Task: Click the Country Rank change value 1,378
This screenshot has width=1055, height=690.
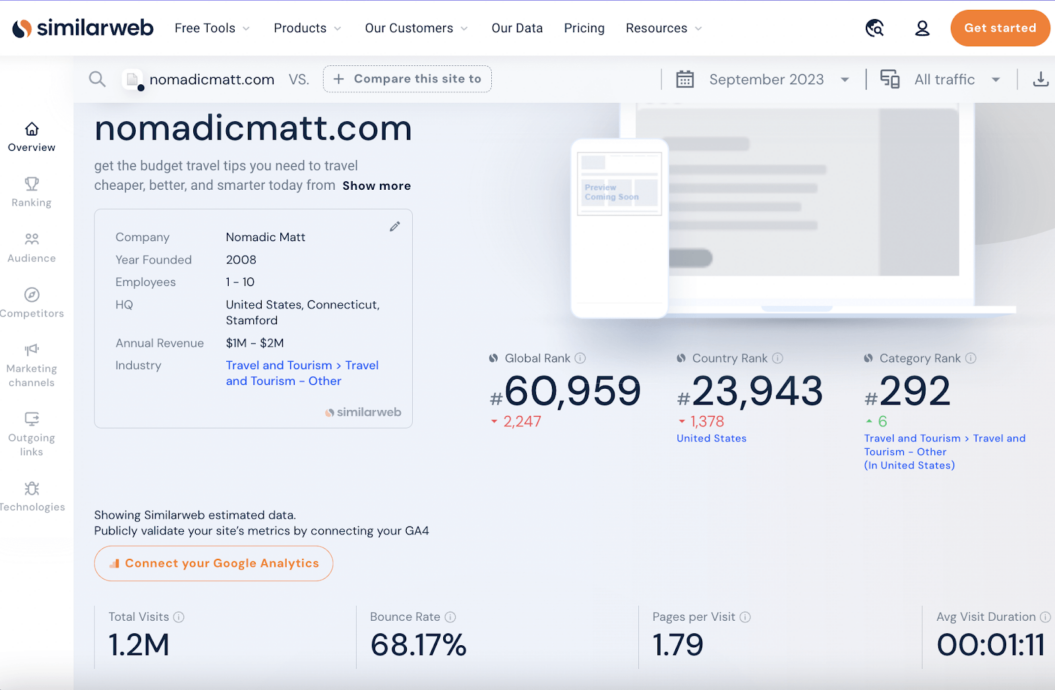Action: coord(706,422)
